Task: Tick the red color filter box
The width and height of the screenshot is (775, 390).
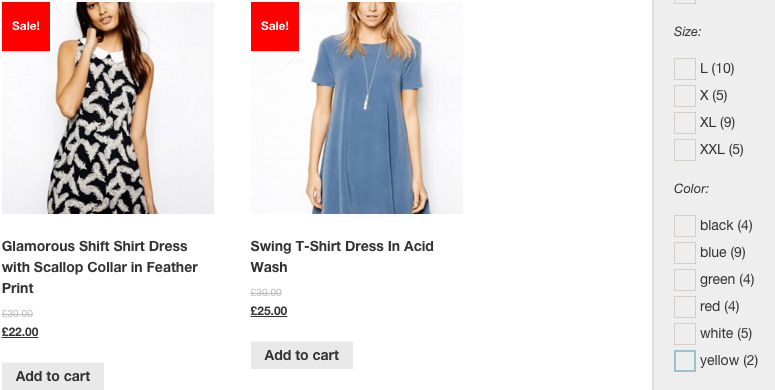Action: (685, 307)
